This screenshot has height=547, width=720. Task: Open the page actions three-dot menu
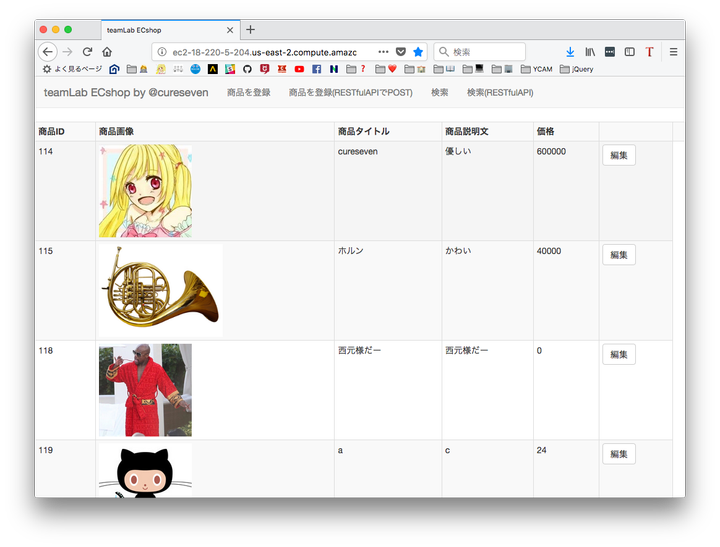click(x=383, y=52)
